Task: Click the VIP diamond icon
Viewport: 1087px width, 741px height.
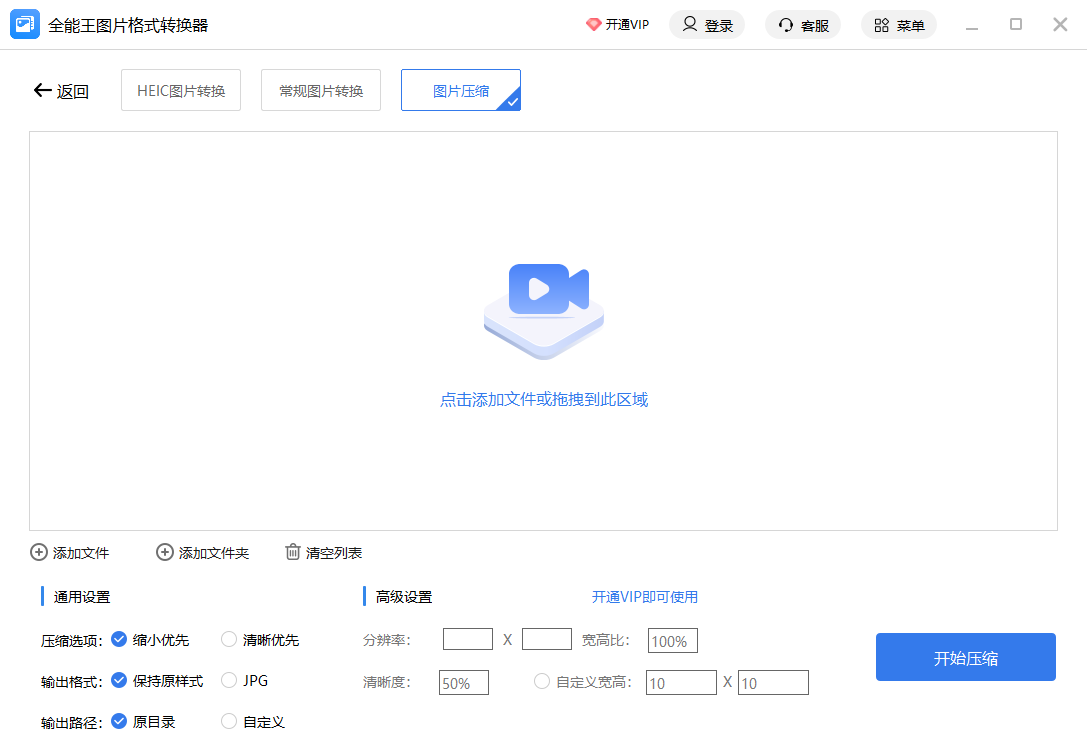Action: (593, 25)
